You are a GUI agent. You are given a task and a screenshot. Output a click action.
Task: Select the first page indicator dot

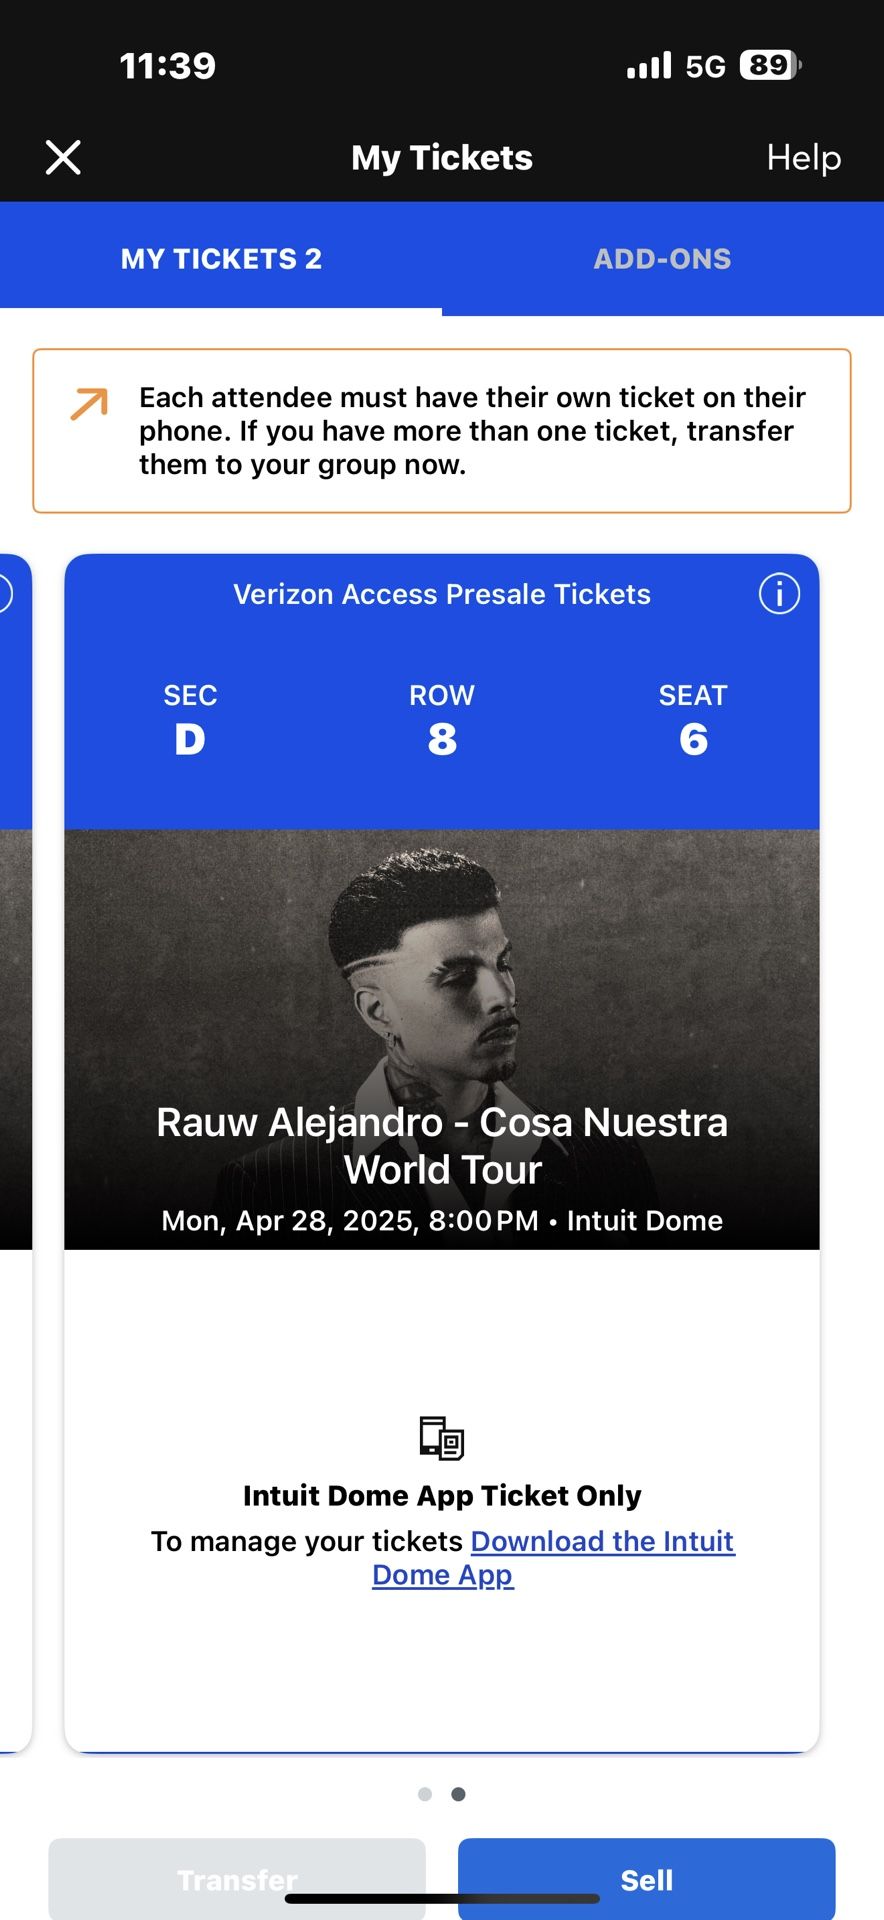pos(426,1794)
